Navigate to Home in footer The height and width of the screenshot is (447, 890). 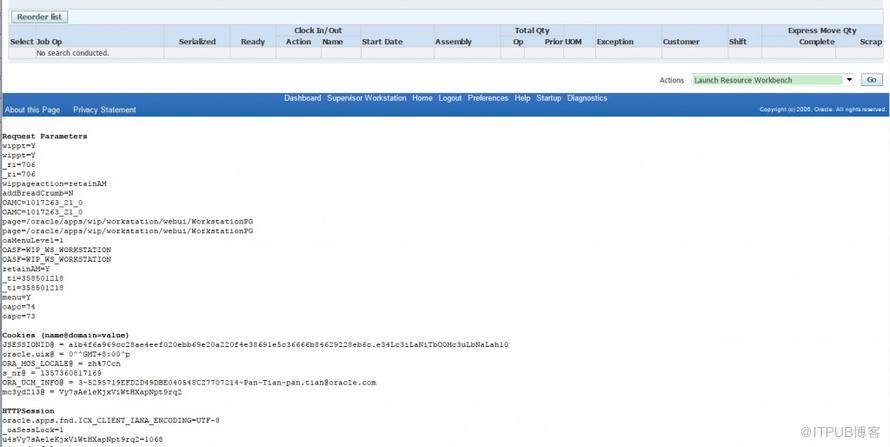422,98
